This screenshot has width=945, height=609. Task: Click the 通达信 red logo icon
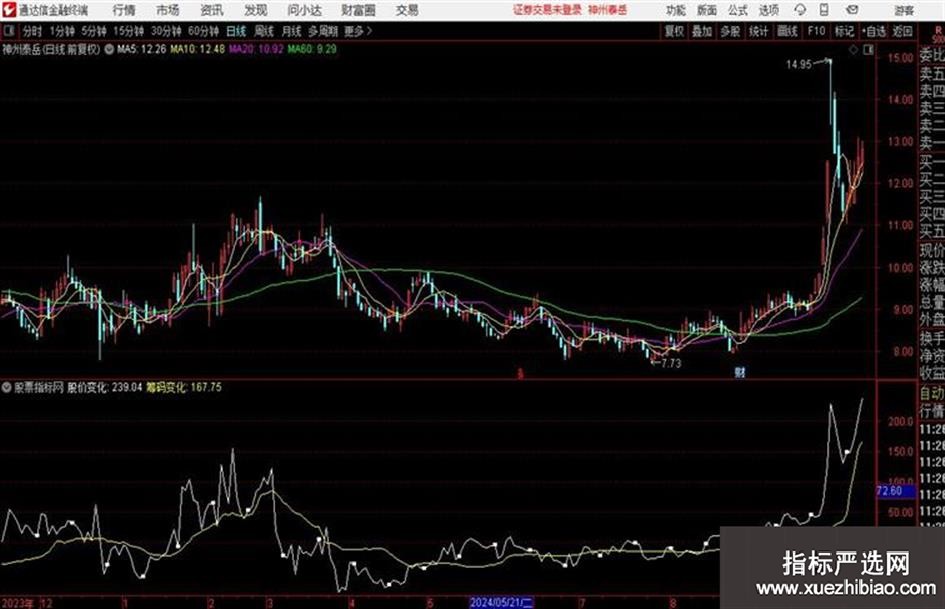[x=8, y=10]
